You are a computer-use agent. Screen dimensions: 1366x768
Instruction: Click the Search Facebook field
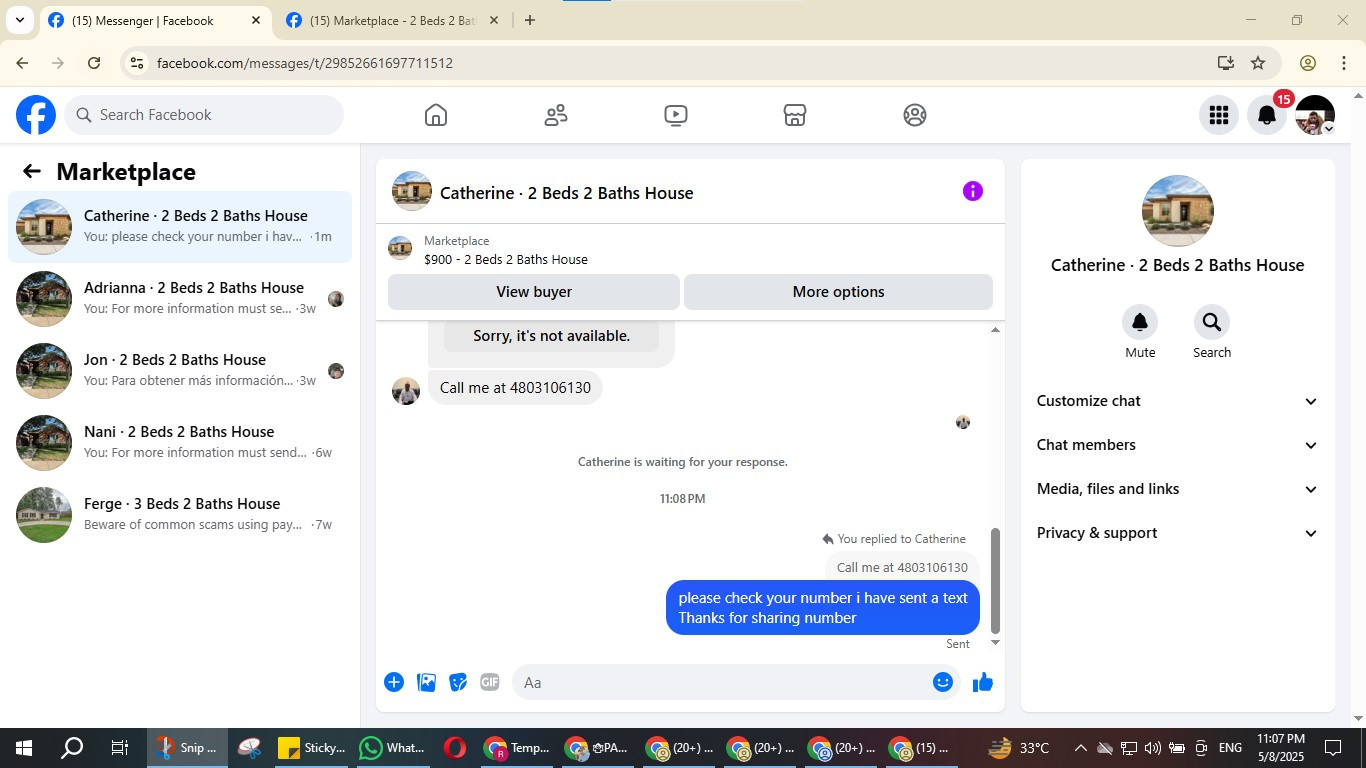click(204, 115)
